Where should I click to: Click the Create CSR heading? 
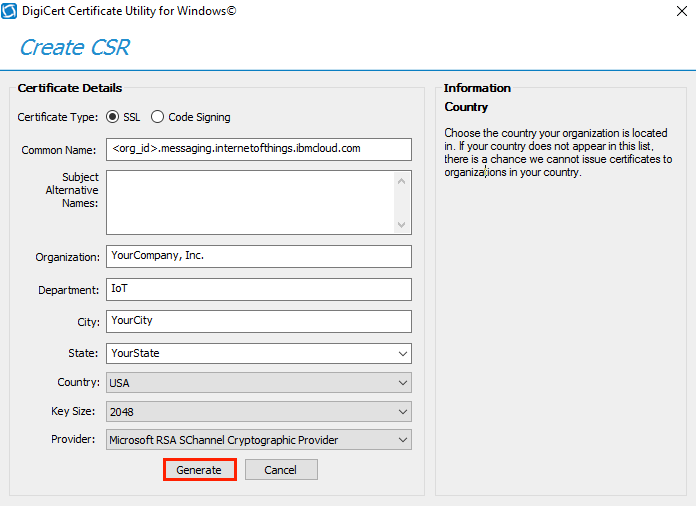point(74,47)
